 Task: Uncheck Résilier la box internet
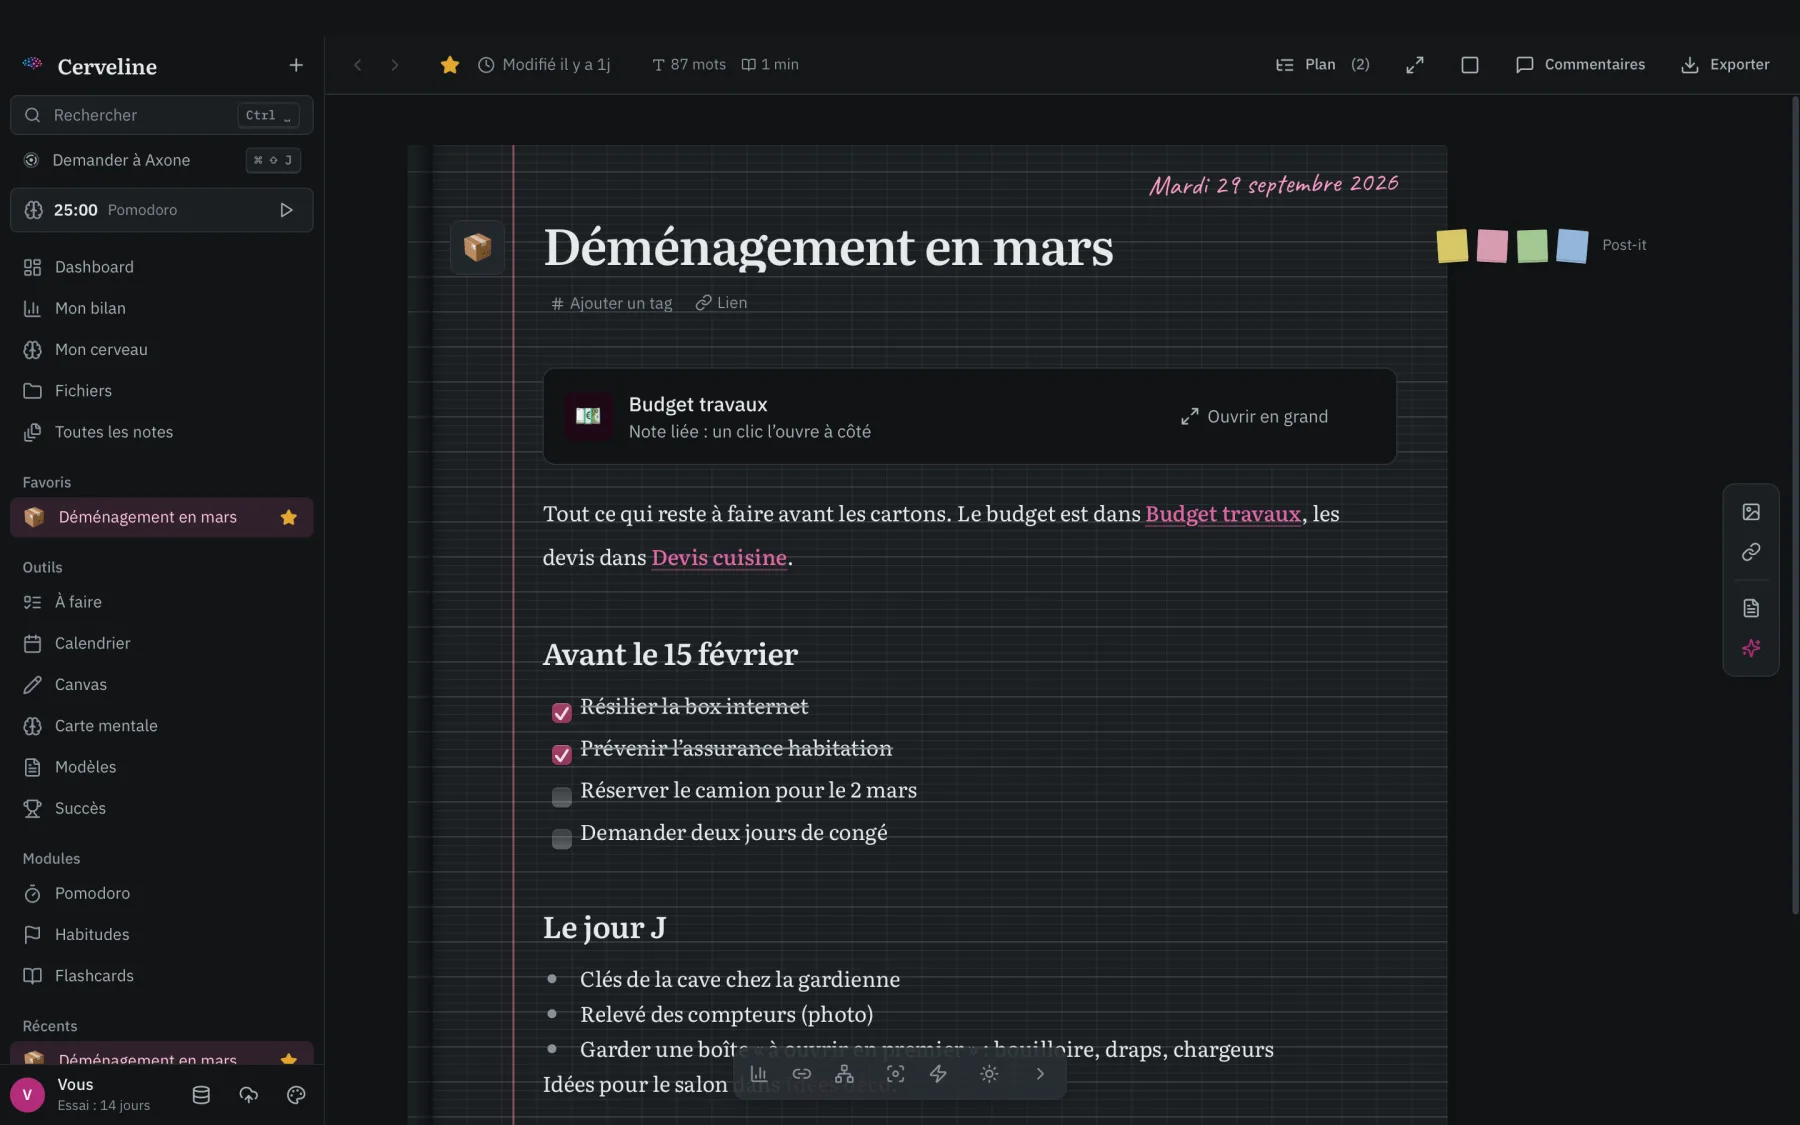(x=562, y=712)
